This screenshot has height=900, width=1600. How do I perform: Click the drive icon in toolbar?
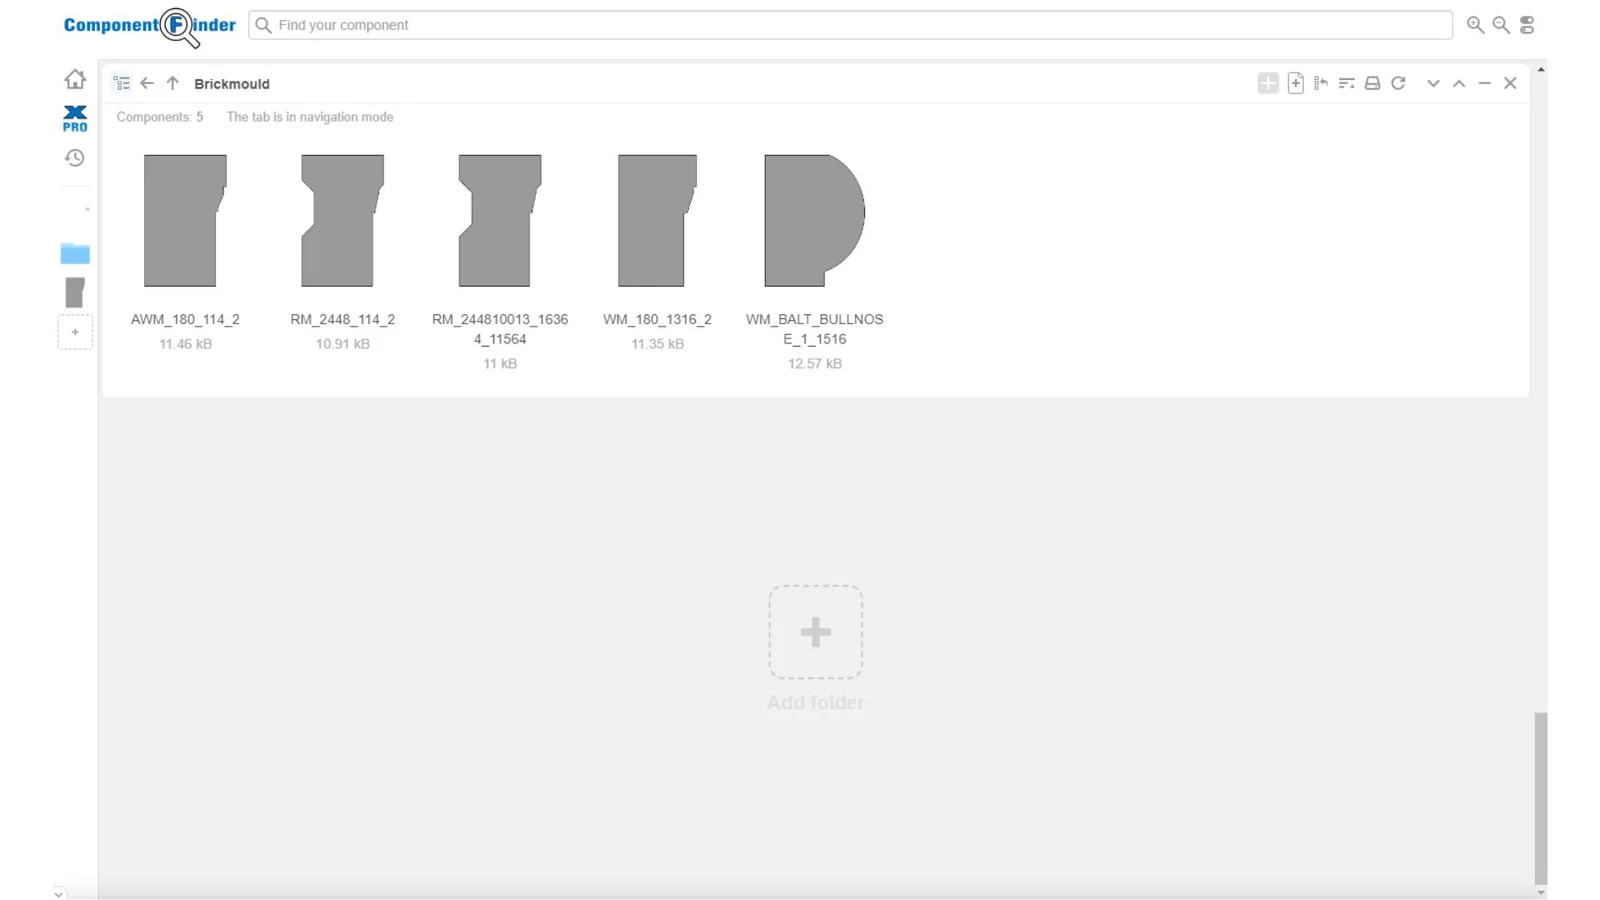1372,84
